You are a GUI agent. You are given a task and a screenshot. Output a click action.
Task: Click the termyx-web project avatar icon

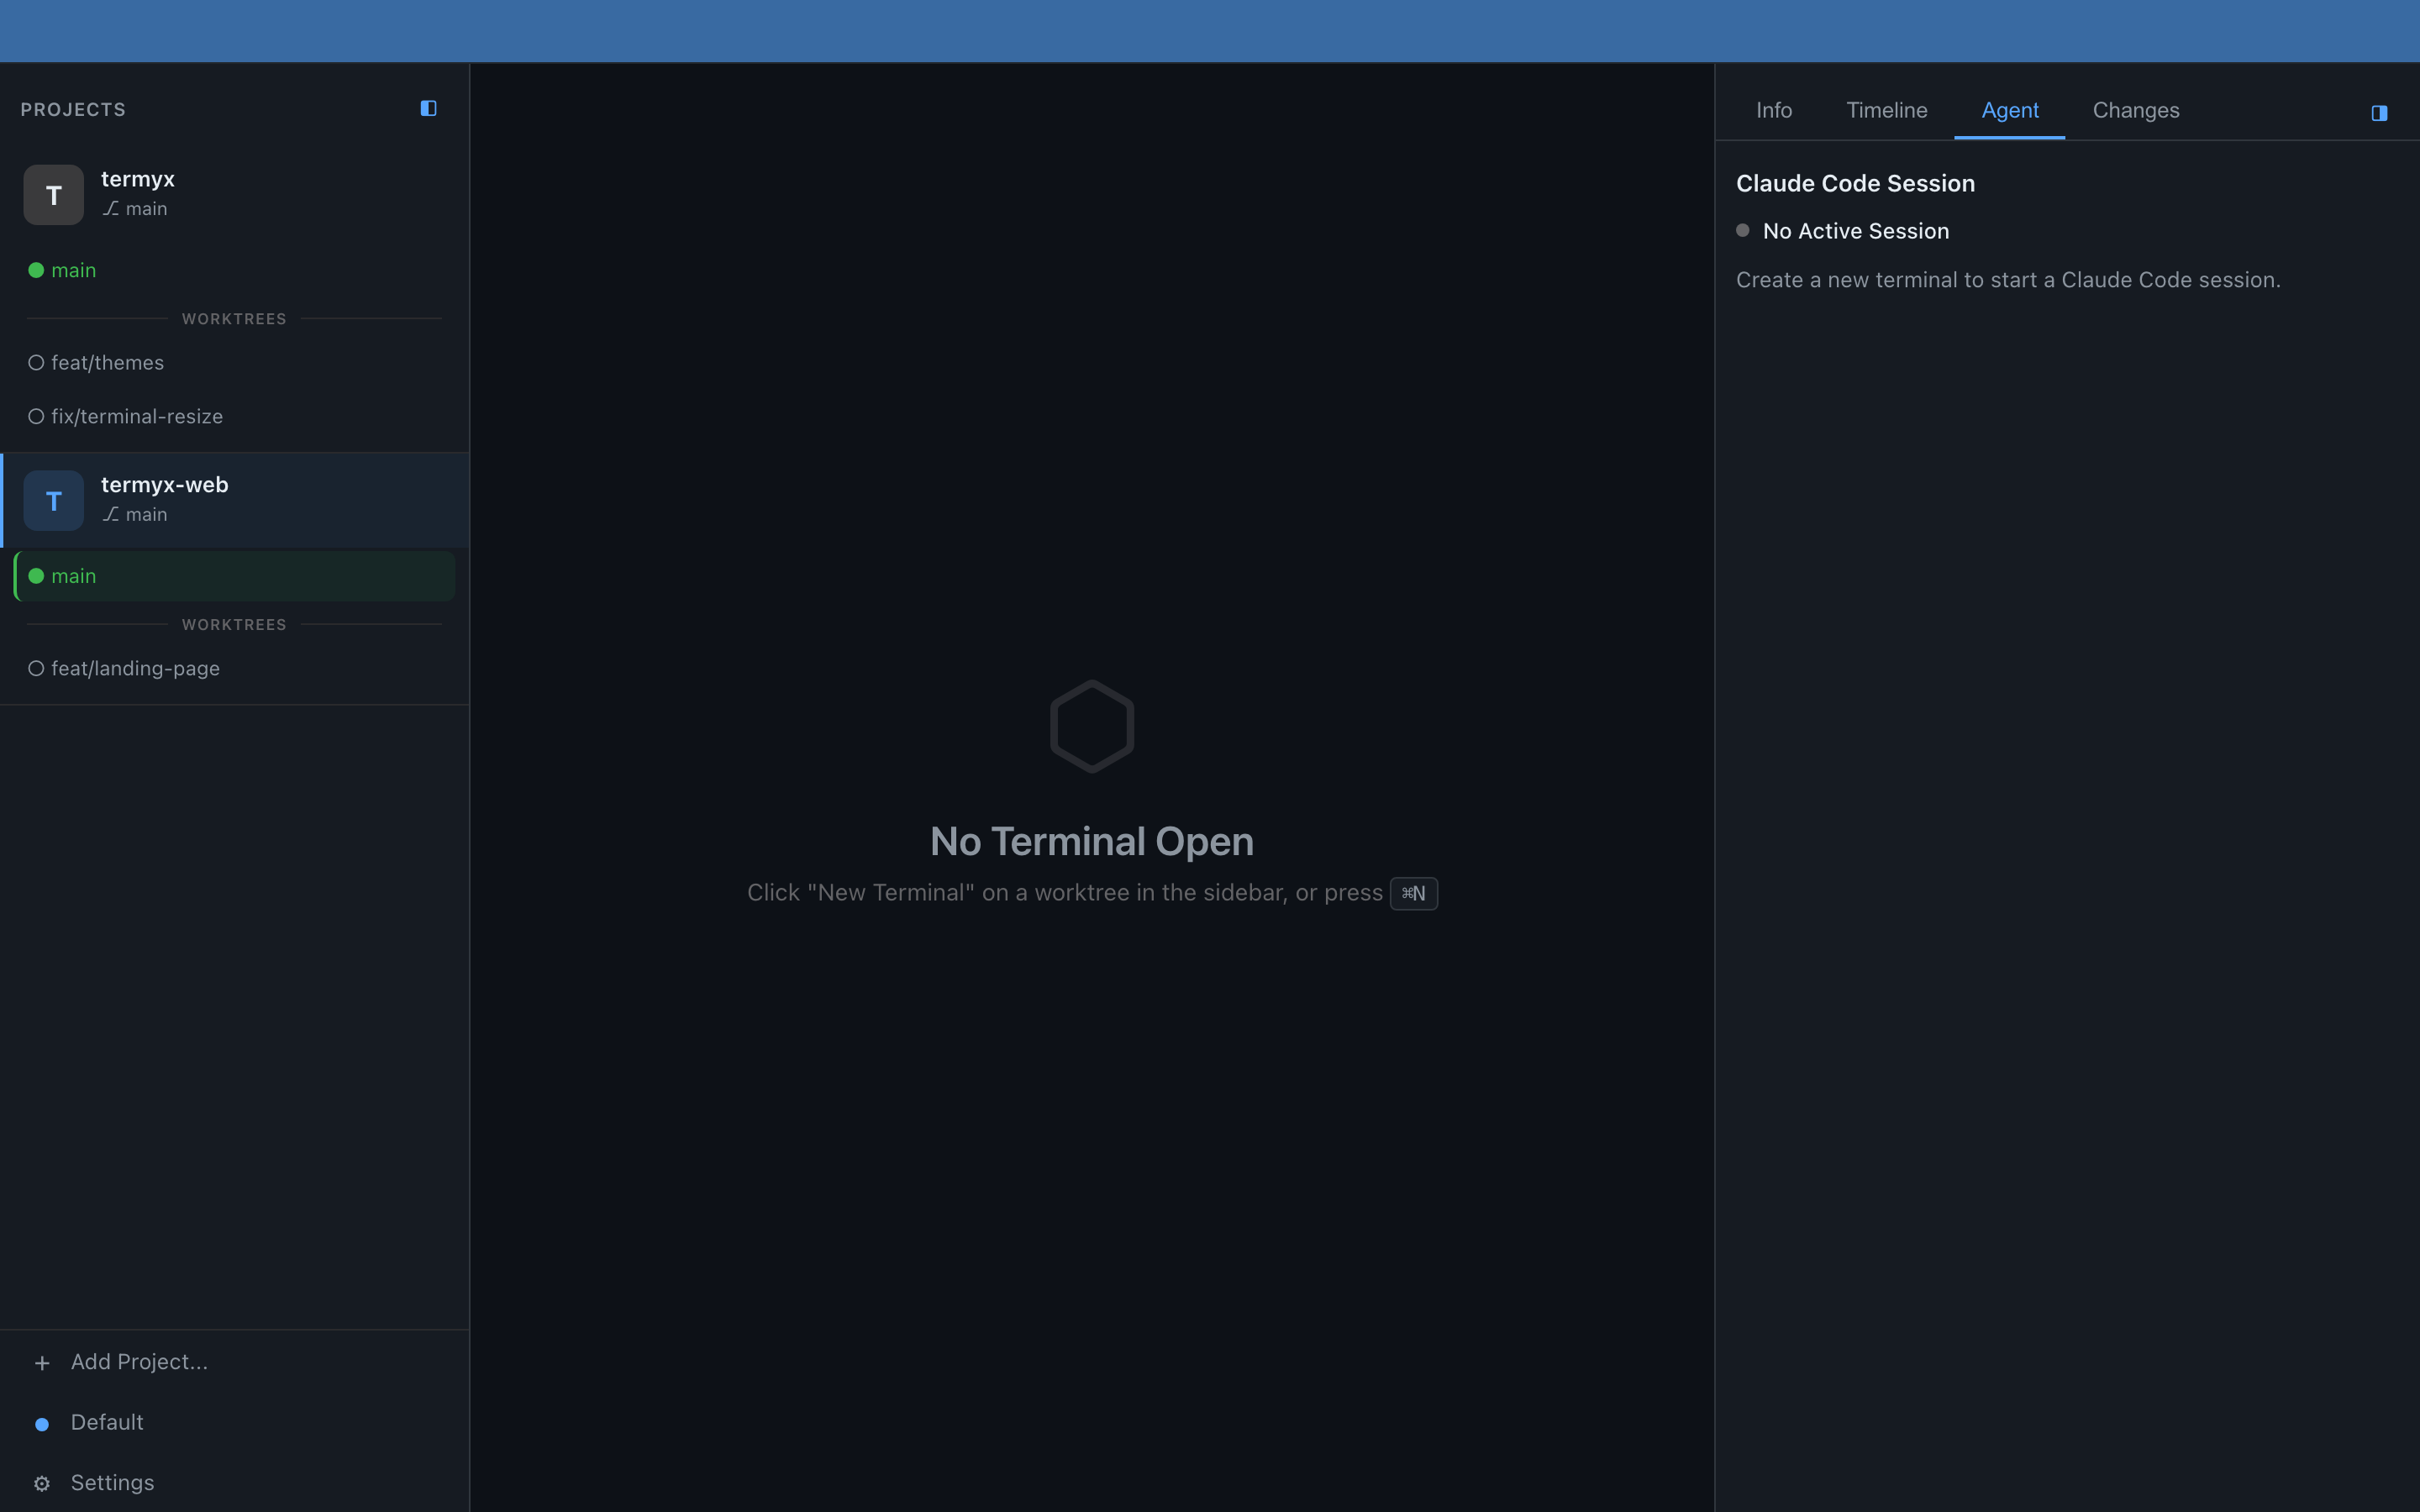point(54,501)
